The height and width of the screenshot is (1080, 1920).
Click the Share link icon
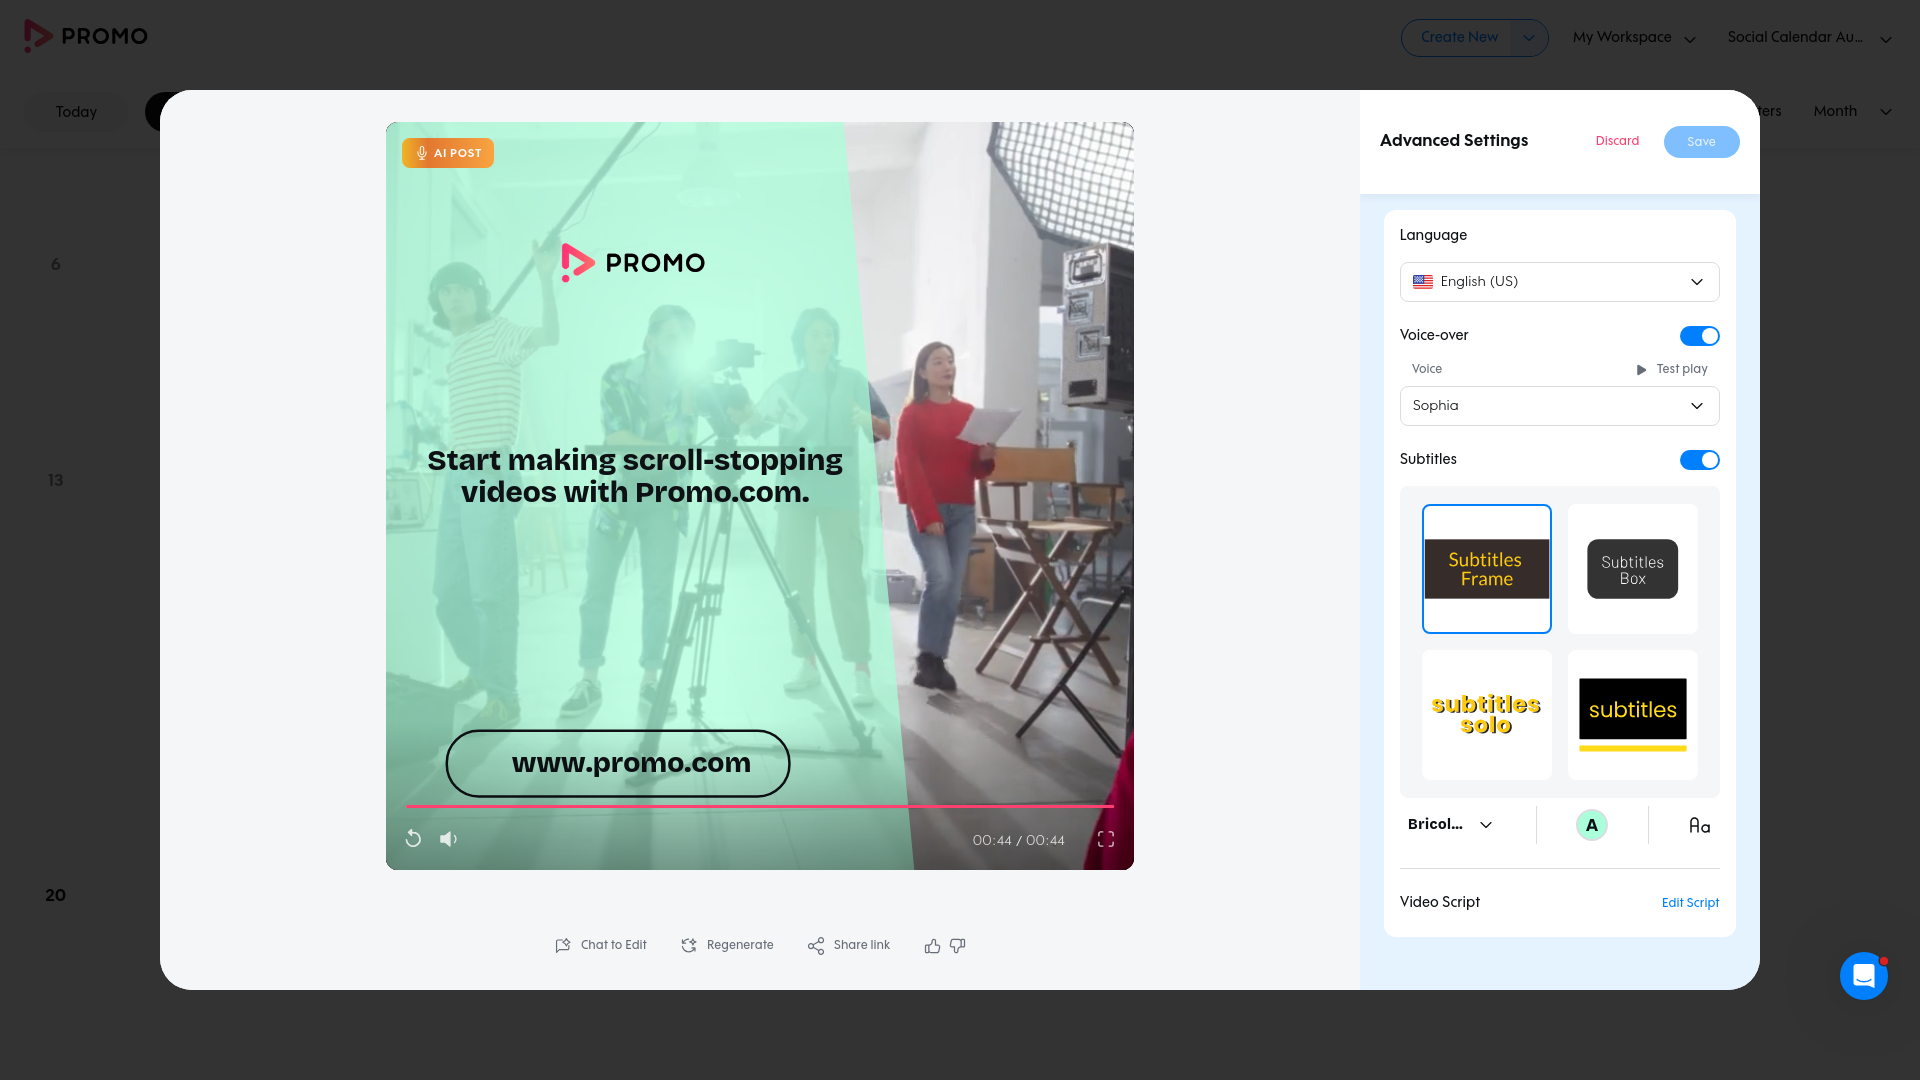coord(816,945)
